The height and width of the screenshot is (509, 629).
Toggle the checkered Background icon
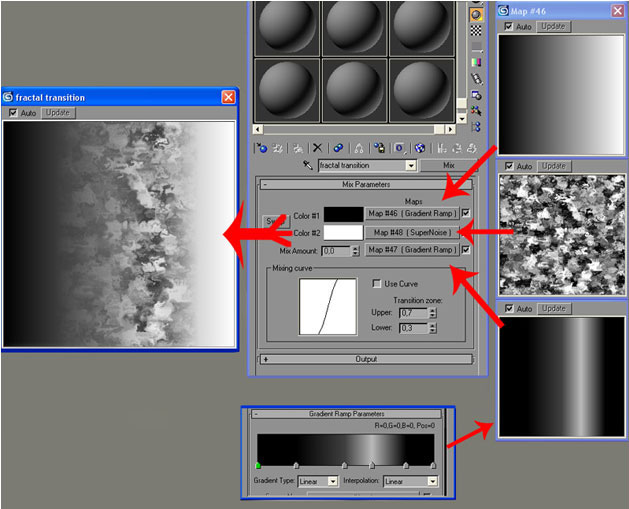point(476,32)
